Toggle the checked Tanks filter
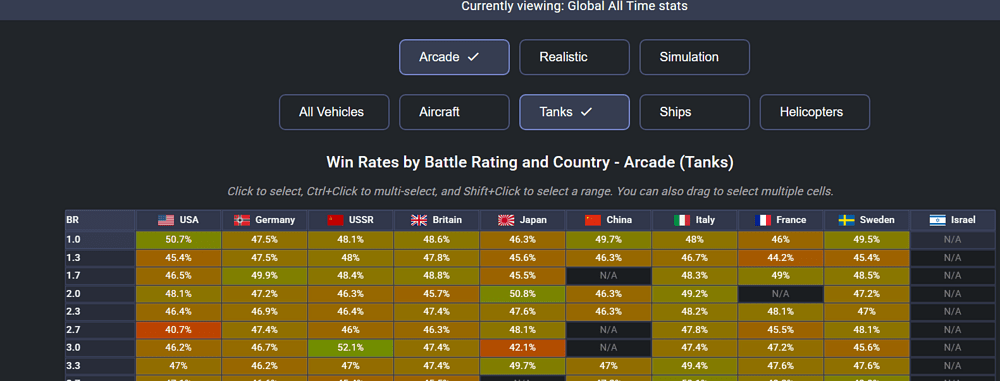 coord(575,112)
